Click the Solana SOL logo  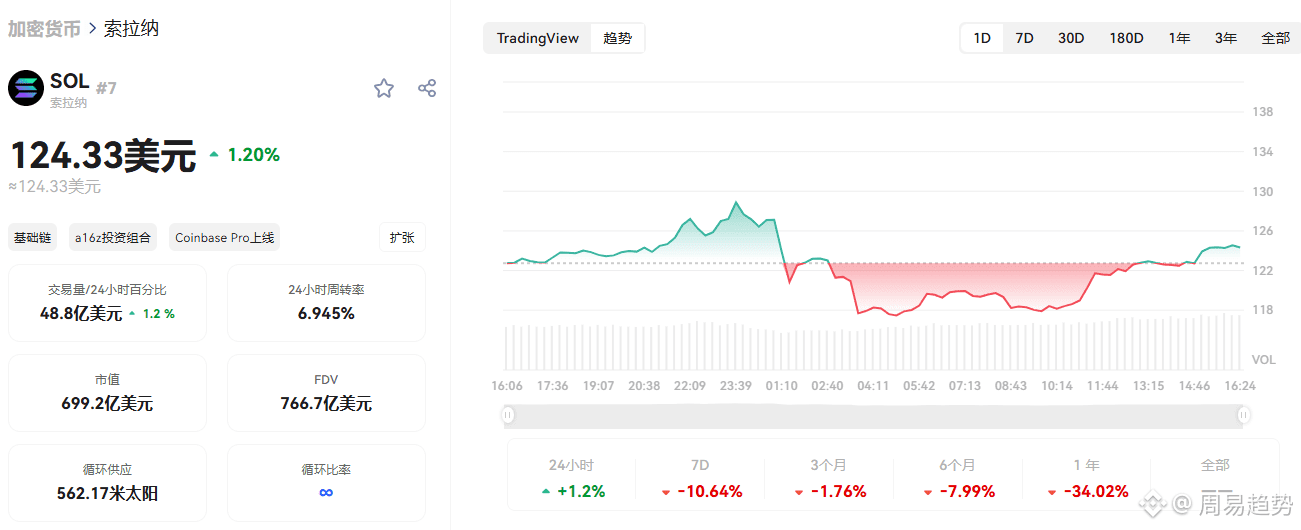click(26, 88)
